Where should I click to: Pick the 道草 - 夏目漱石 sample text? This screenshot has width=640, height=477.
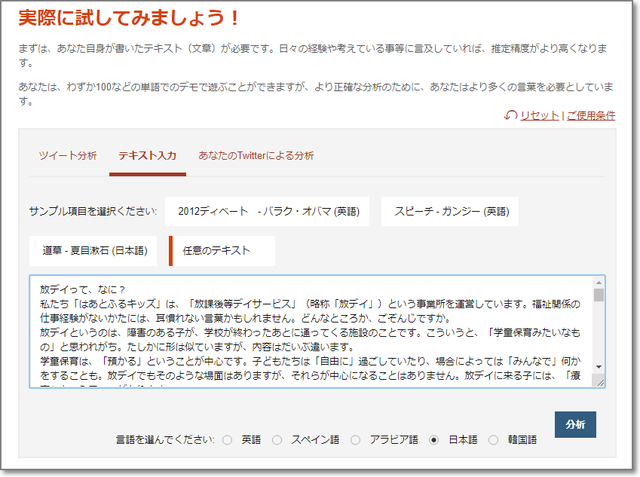[x=93, y=251]
